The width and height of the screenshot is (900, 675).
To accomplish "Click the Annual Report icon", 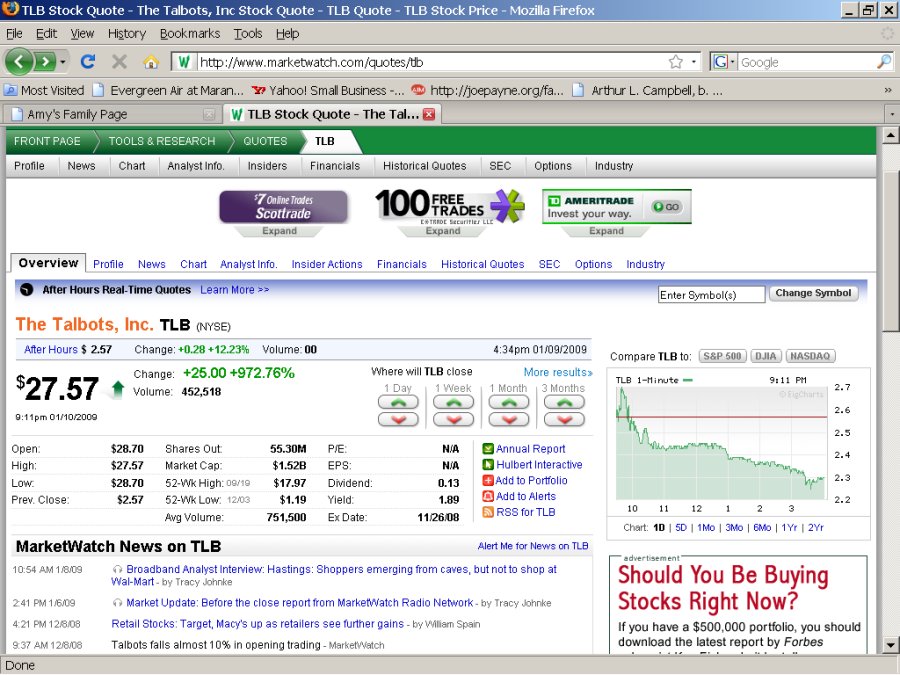I will (x=488, y=449).
